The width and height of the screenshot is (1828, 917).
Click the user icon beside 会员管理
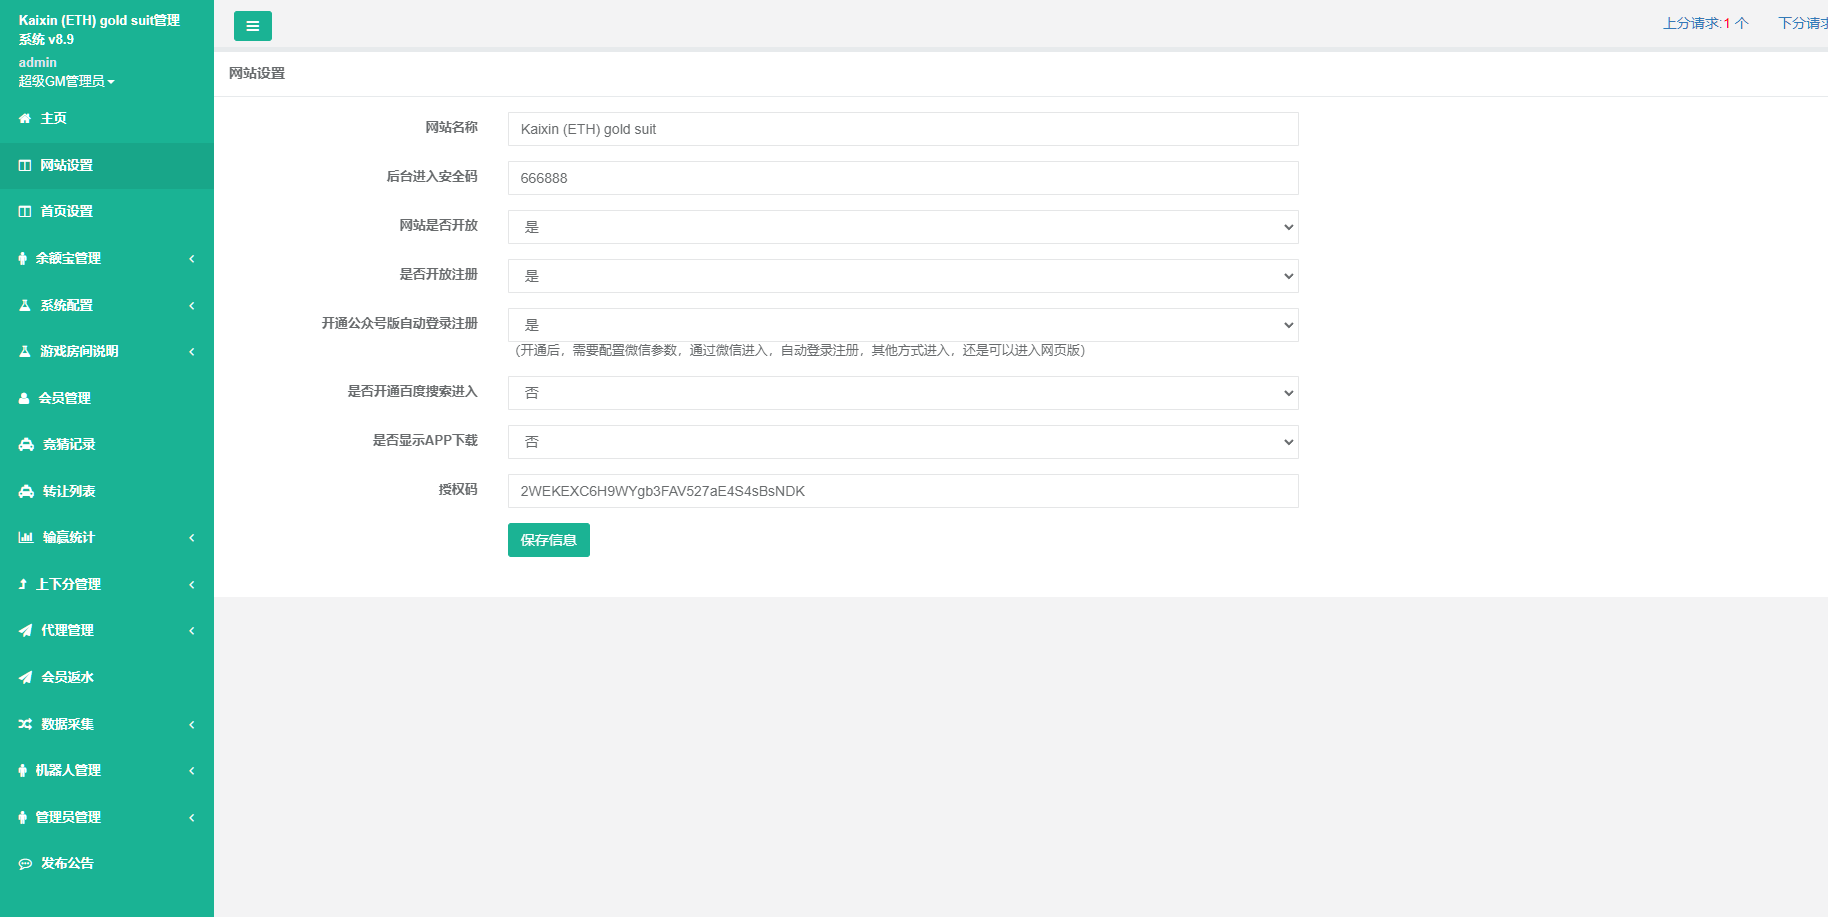24,398
